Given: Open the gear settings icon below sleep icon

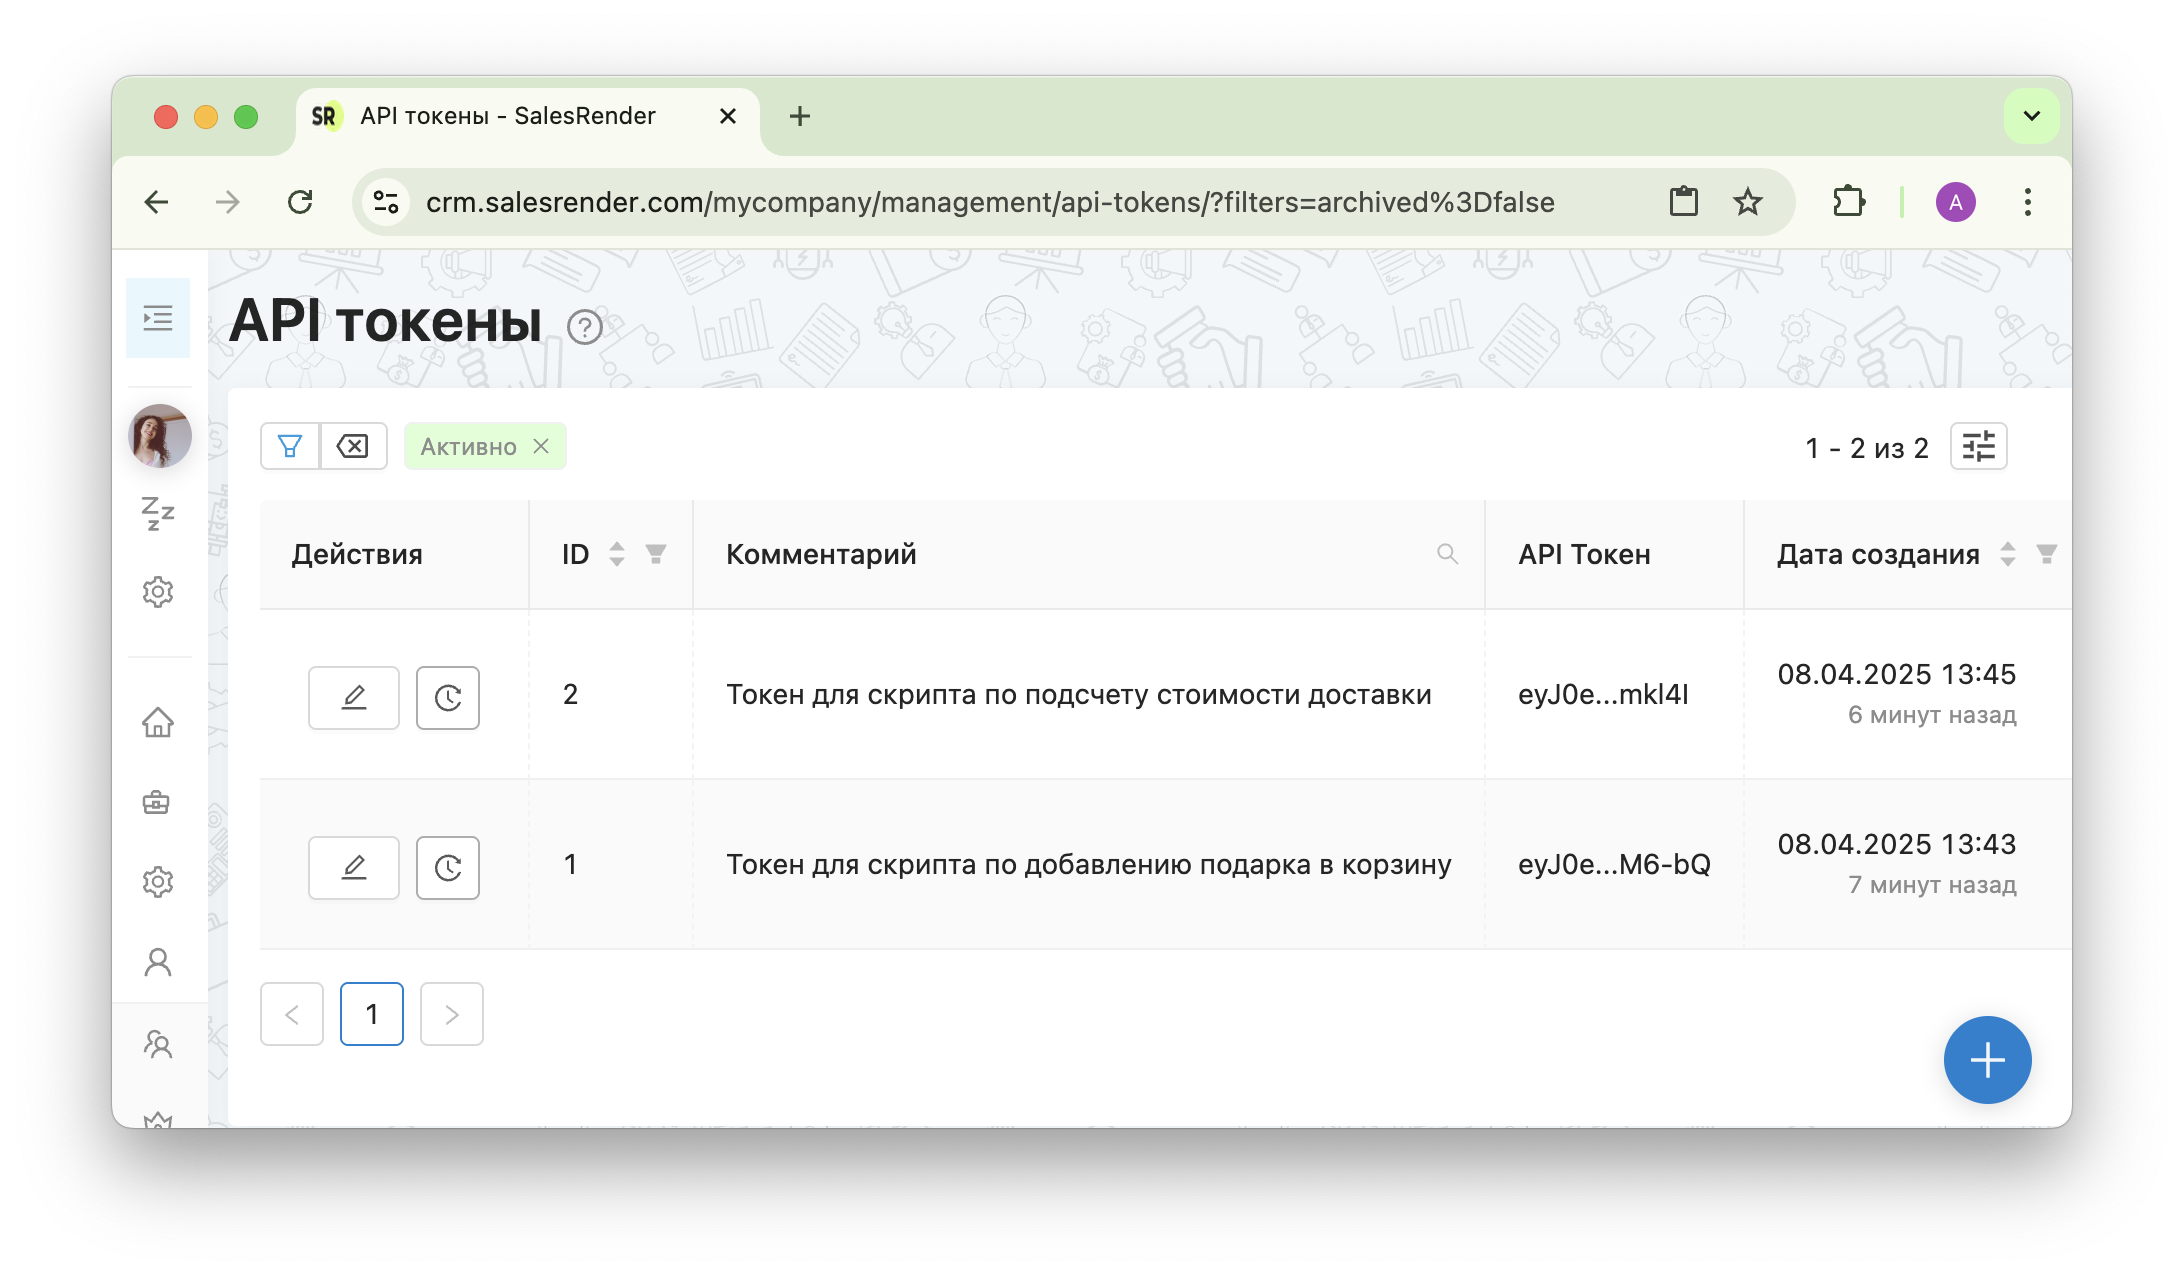Looking at the screenshot, I should (158, 592).
